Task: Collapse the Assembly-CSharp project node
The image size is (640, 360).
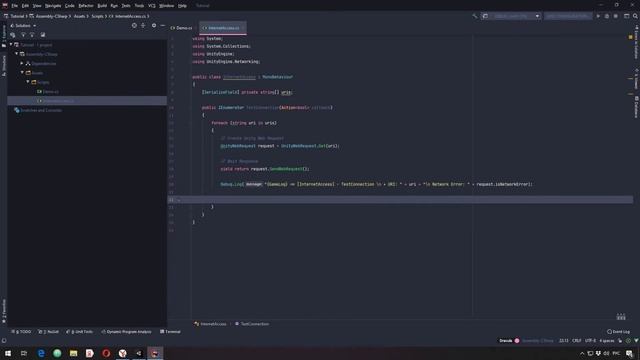Action: tap(17, 54)
